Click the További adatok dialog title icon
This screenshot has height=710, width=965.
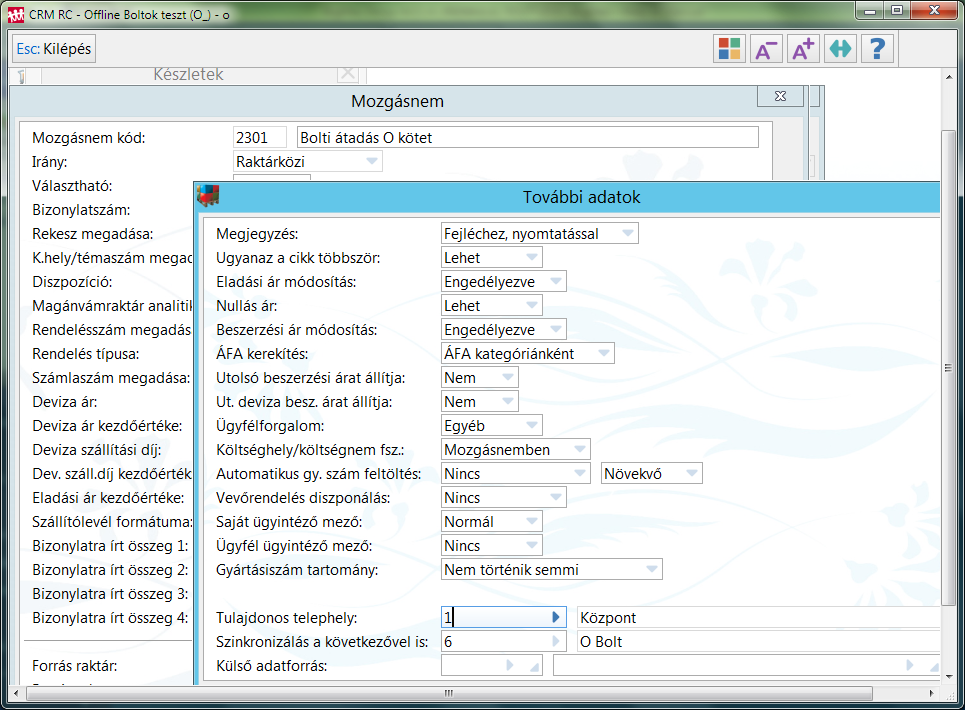[209, 197]
